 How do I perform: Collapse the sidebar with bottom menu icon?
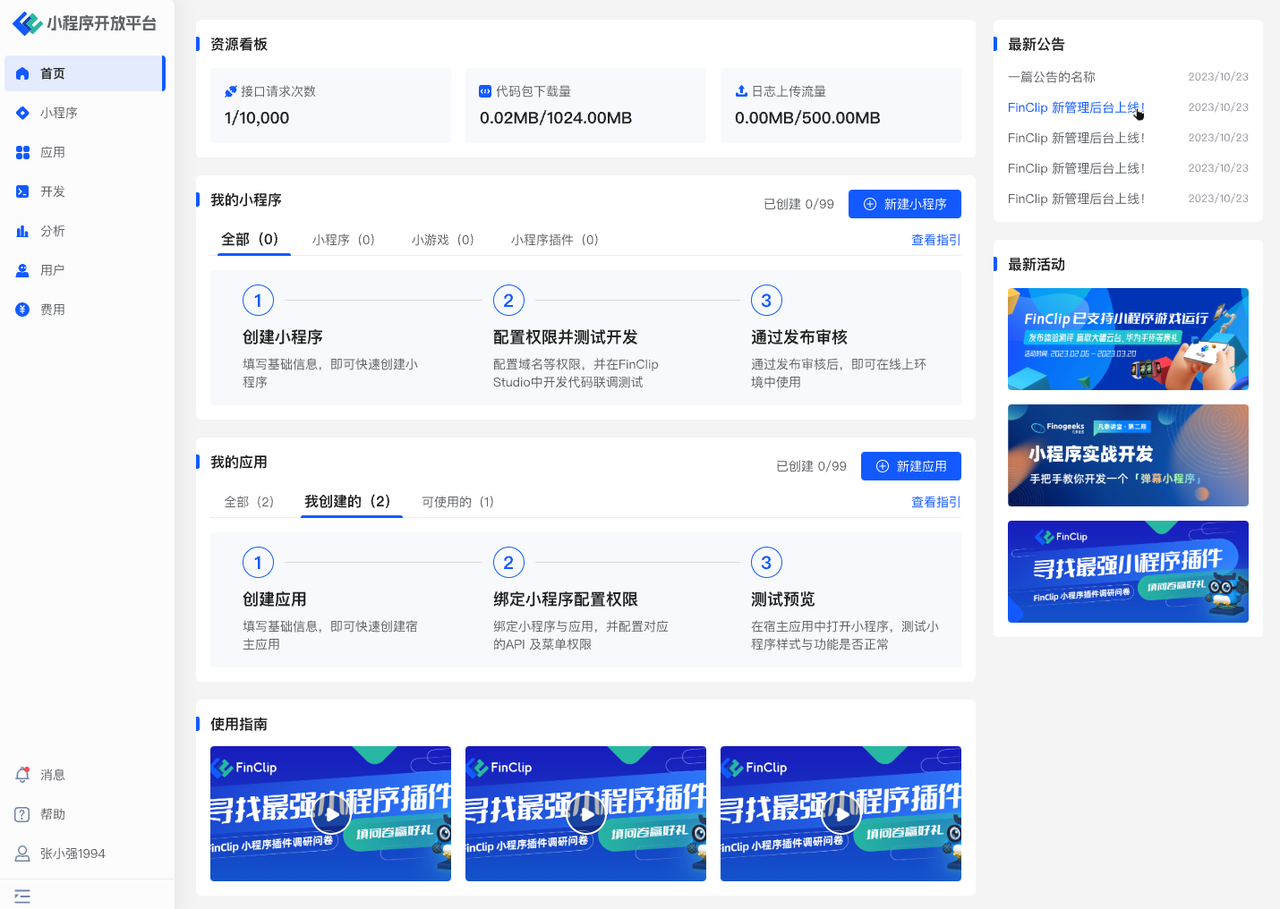coord(22,895)
